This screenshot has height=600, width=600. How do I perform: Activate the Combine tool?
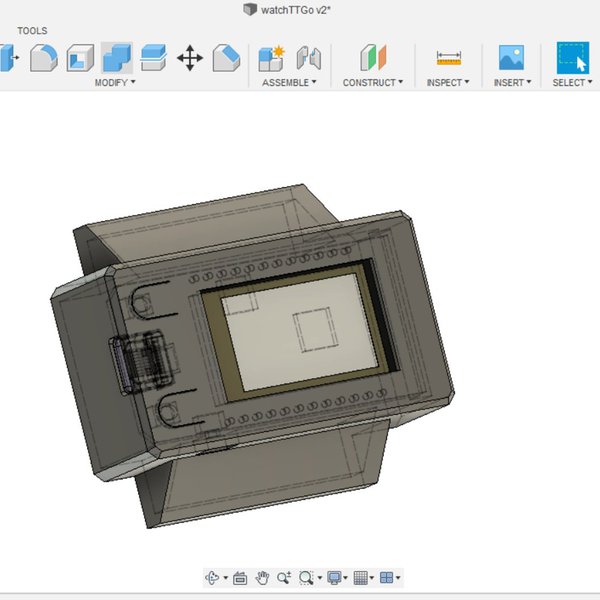(x=116, y=58)
